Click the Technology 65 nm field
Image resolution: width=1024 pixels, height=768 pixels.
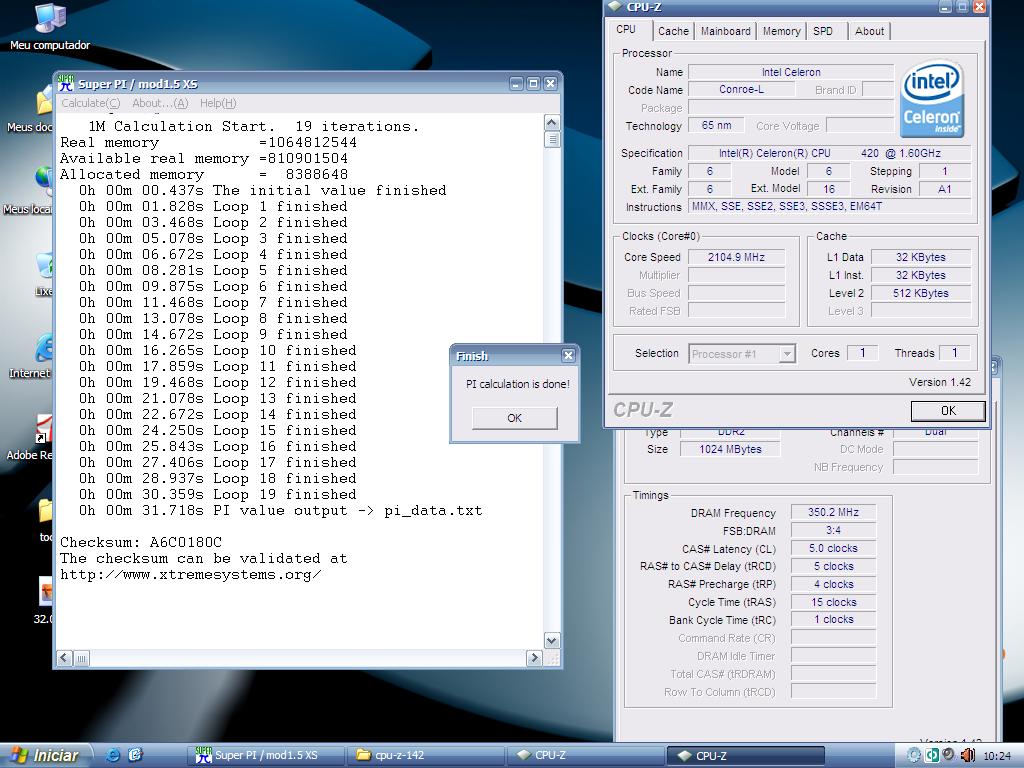[716, 125]
